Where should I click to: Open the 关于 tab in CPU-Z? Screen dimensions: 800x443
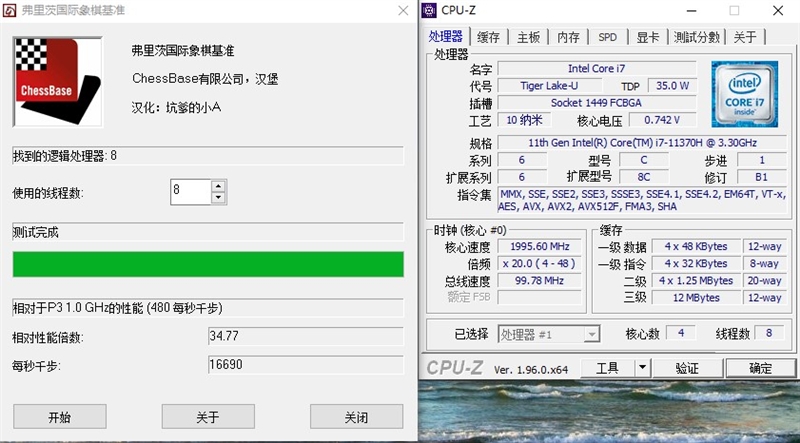[745, 37]
